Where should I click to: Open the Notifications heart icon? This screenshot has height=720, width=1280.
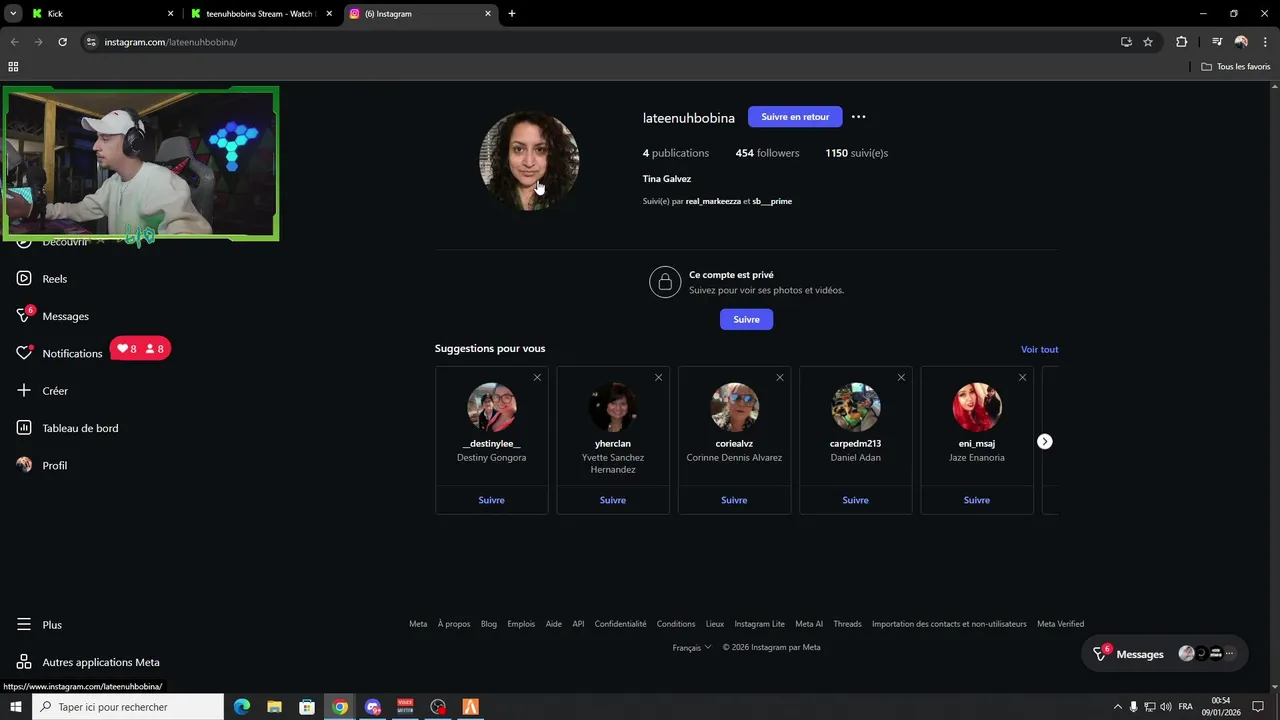pos(24,353)
